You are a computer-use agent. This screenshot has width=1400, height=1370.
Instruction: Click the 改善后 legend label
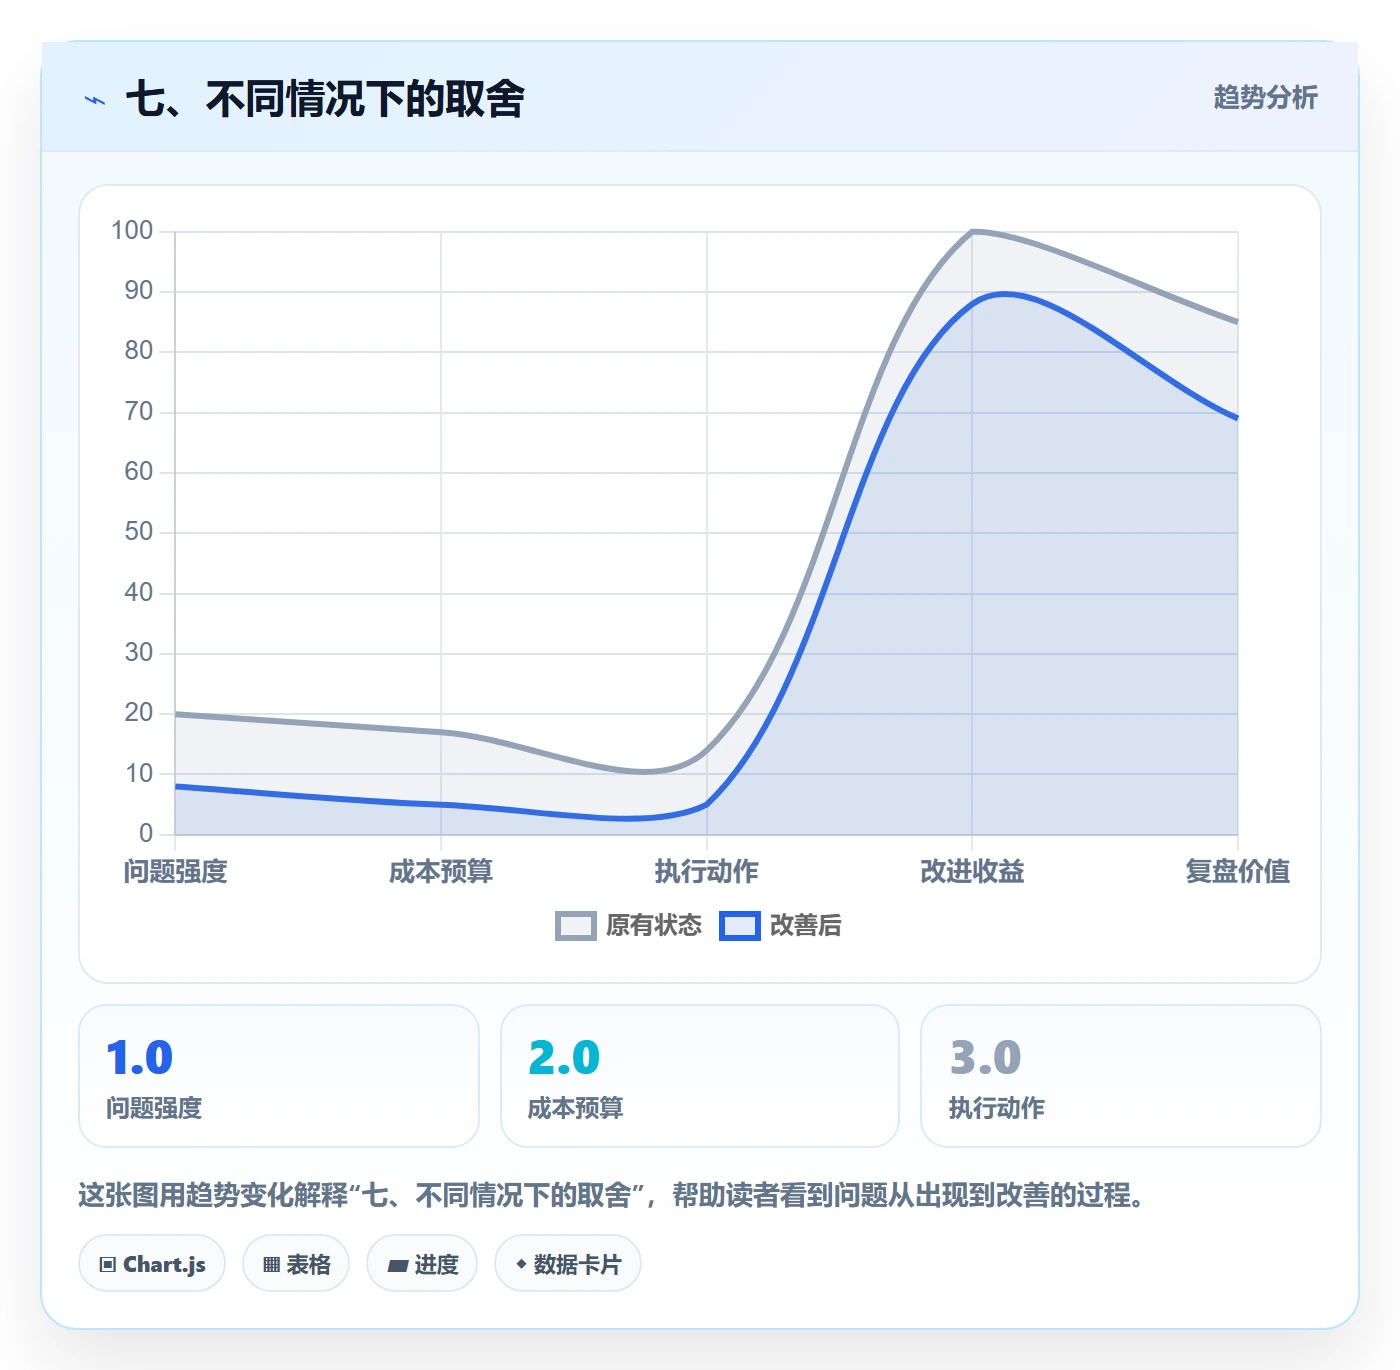[x=805, y=926]
